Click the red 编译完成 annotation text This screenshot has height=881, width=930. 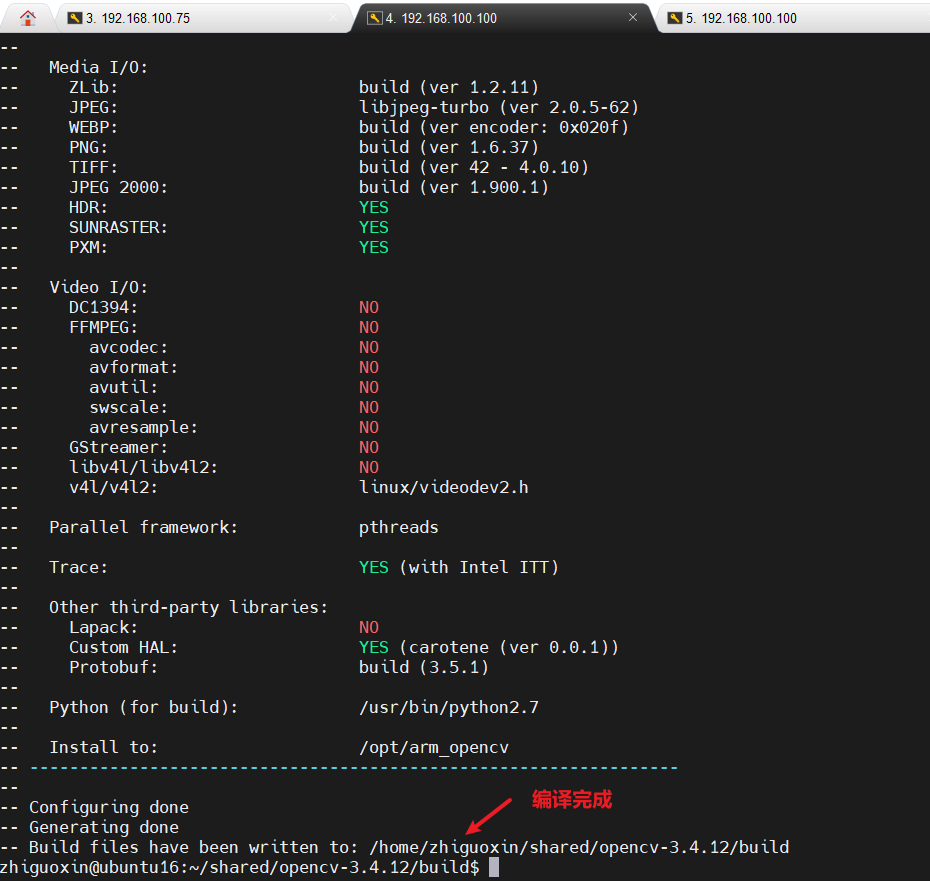pos(570,800)
